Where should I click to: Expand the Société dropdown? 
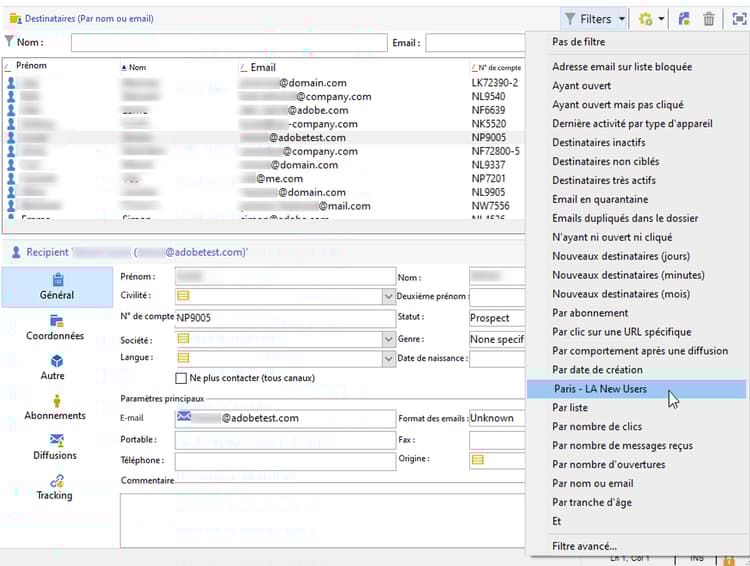388,339
